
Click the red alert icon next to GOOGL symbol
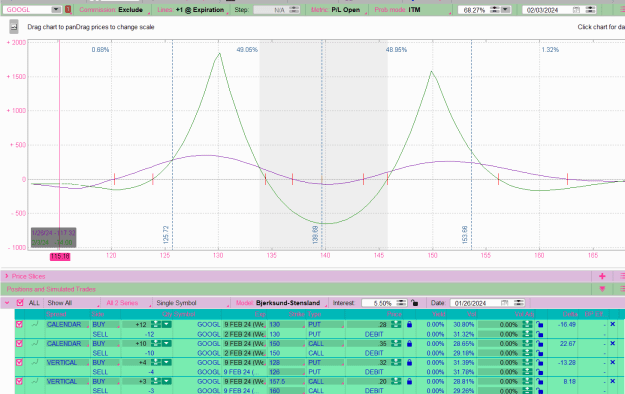68,10
